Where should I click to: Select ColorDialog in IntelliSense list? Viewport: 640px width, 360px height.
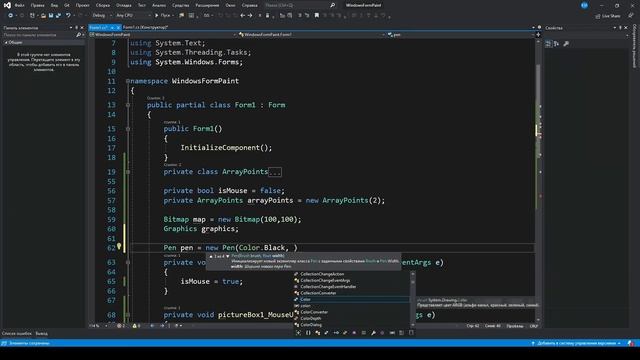[x=311, y=324]
